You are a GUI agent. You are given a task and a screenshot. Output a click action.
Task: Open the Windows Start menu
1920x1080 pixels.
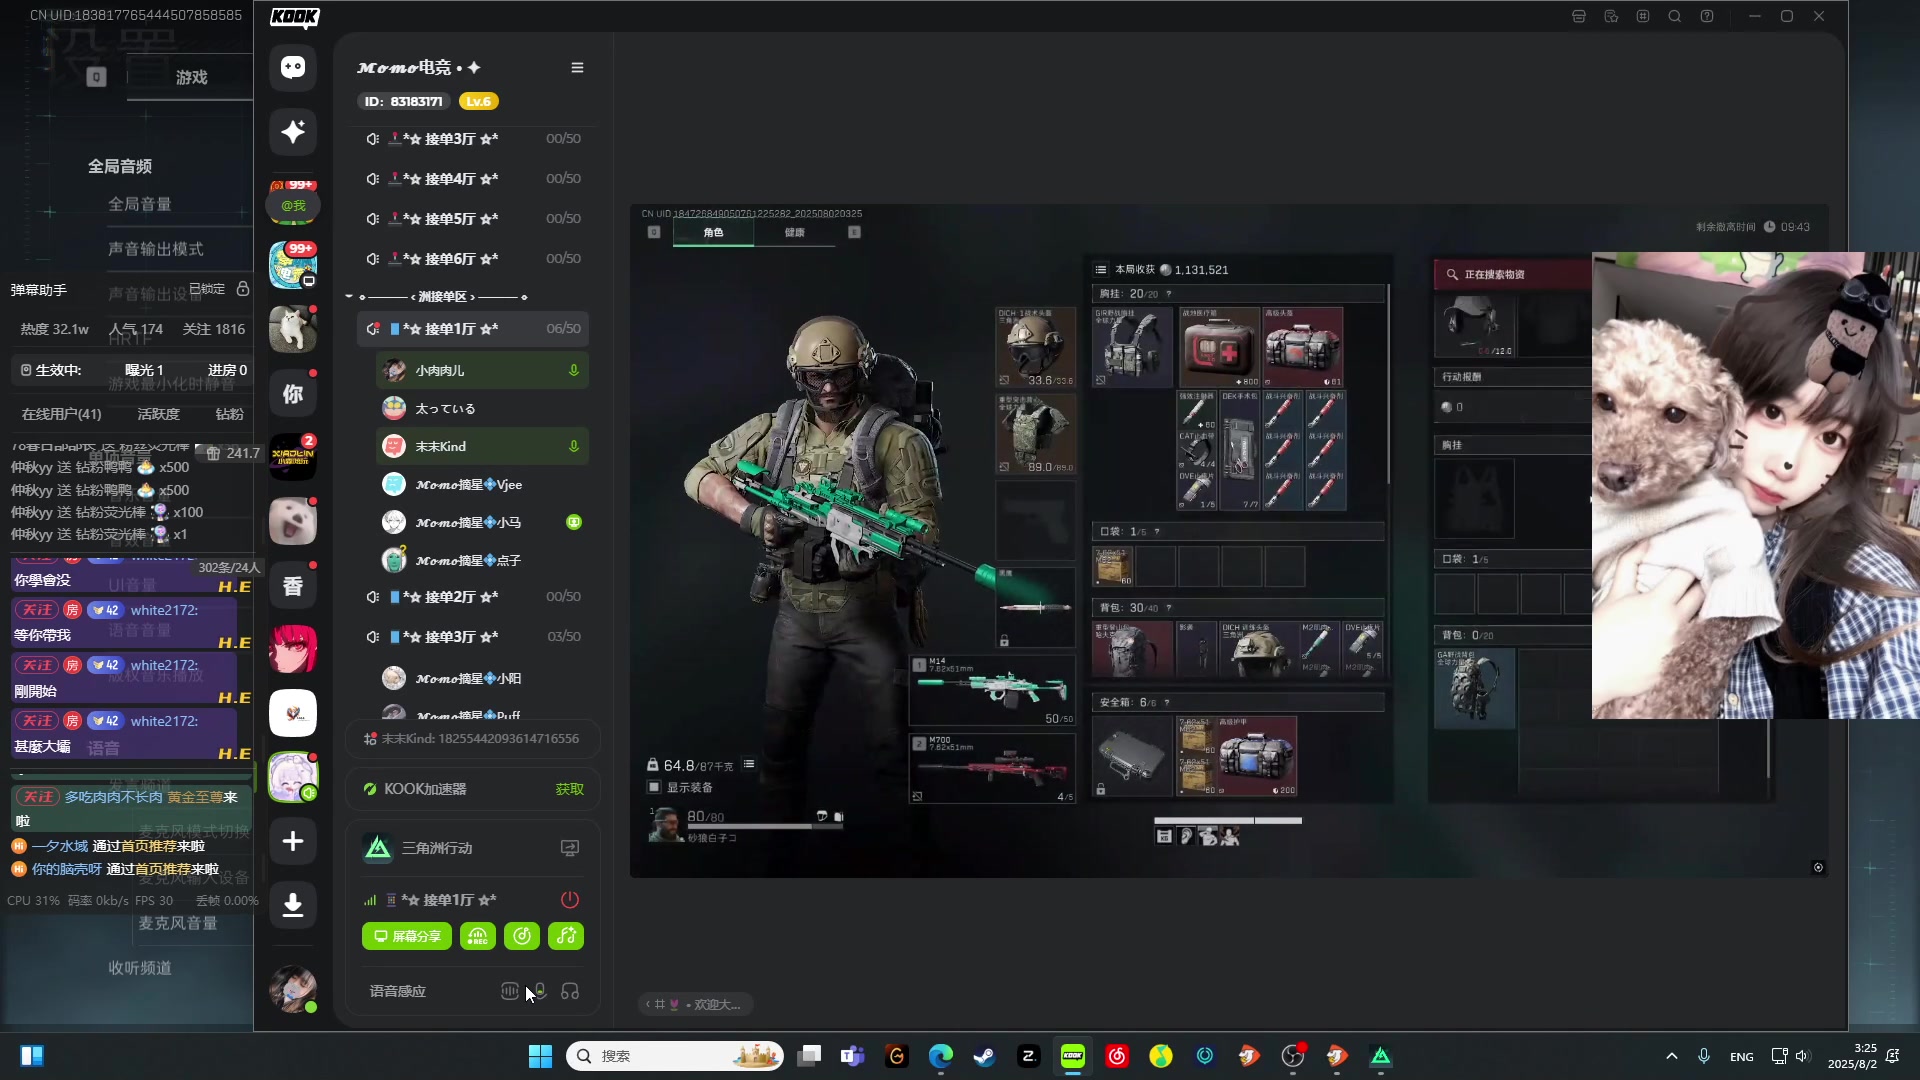pos(540,1056)
